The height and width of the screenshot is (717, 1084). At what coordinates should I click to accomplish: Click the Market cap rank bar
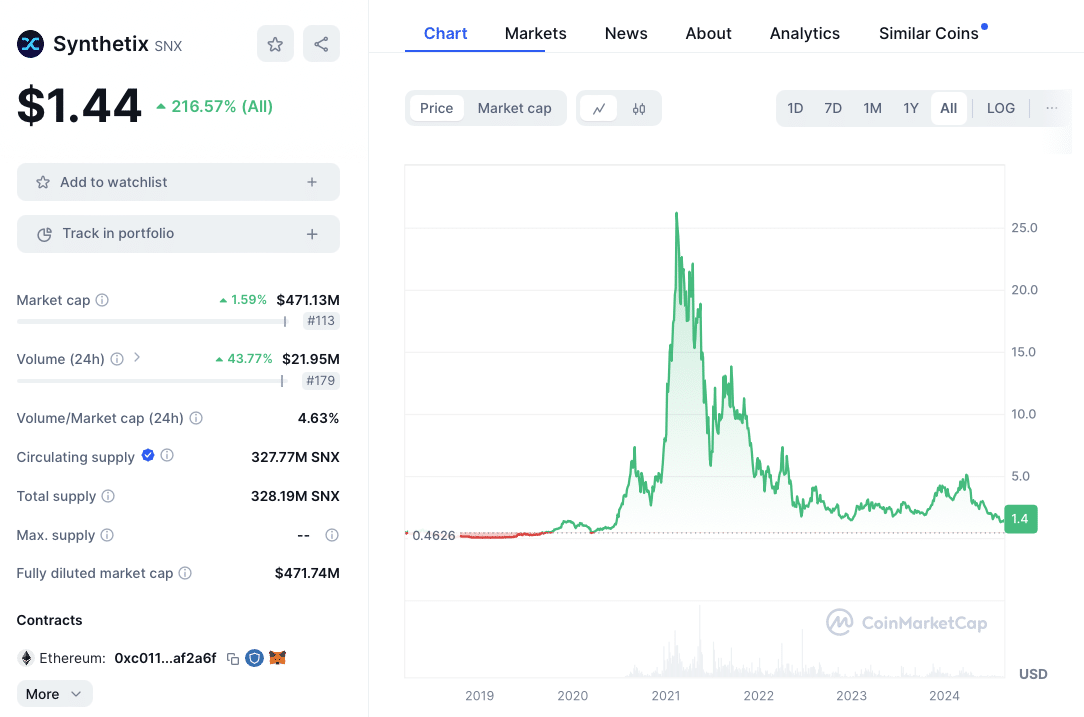coord(152,322)
